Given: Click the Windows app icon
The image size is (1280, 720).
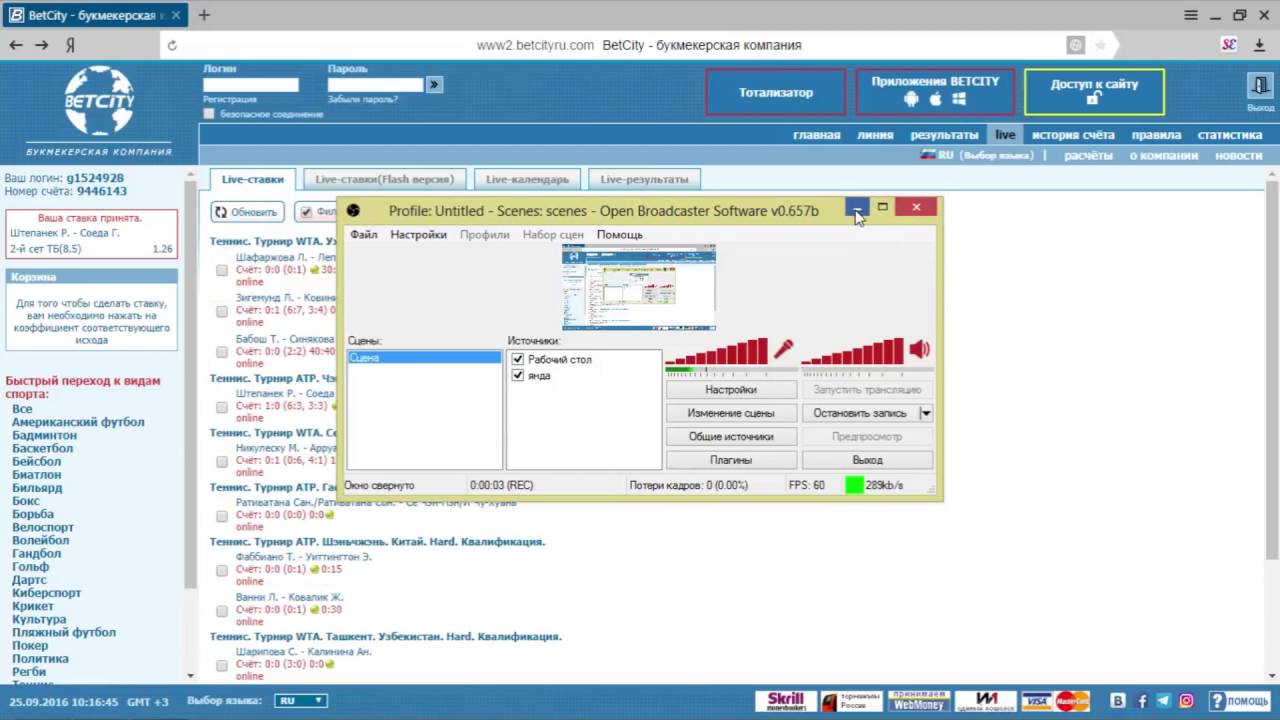Looking at the screenshot, I should (x=959, y=99).
